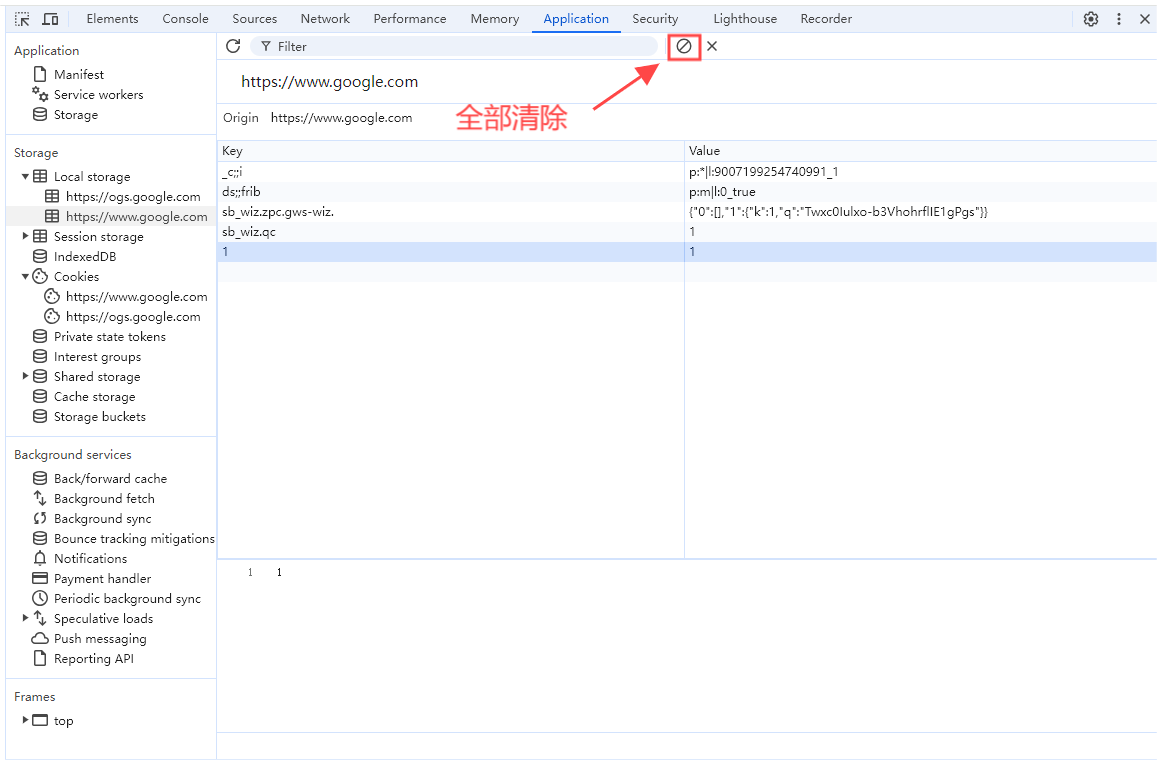The height and width of the screenshot is (760, 1157).
Task: Click the Session storage table icon
Action: pyautogui.click(x=40, y=236)
